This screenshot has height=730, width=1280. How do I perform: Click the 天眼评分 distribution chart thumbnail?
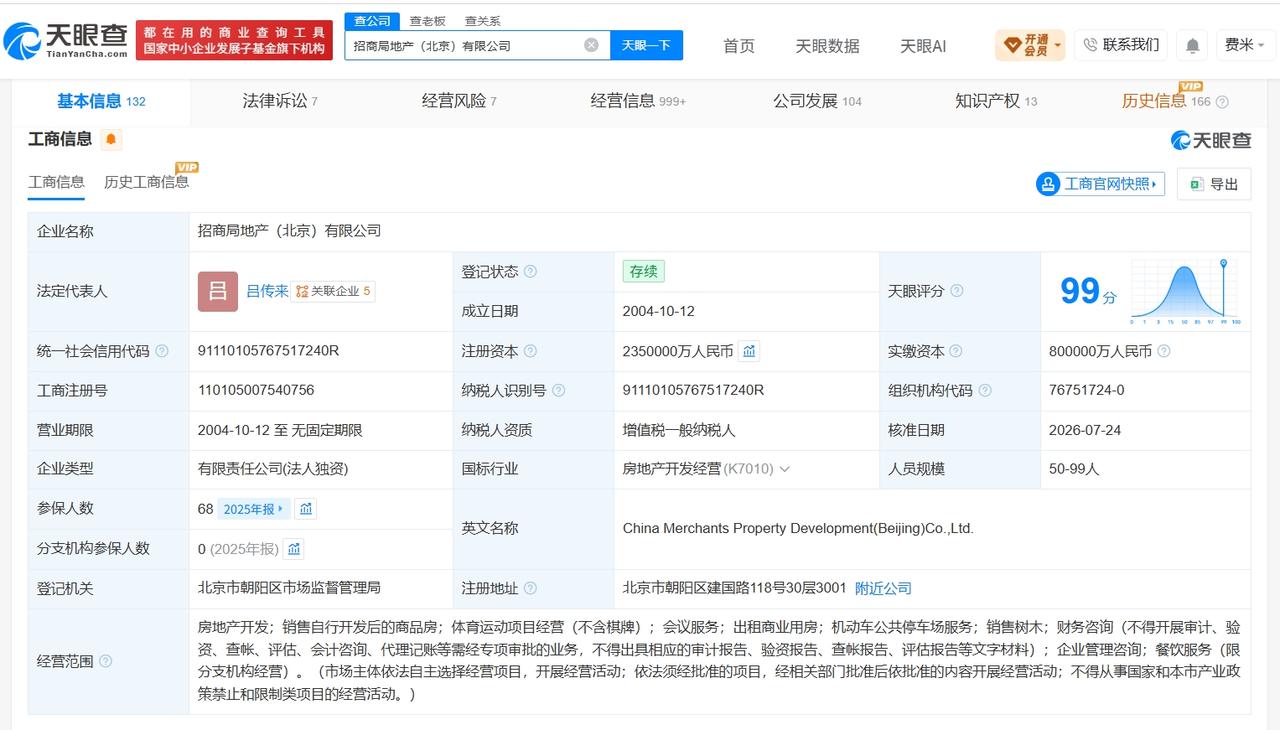(1185, 291)
